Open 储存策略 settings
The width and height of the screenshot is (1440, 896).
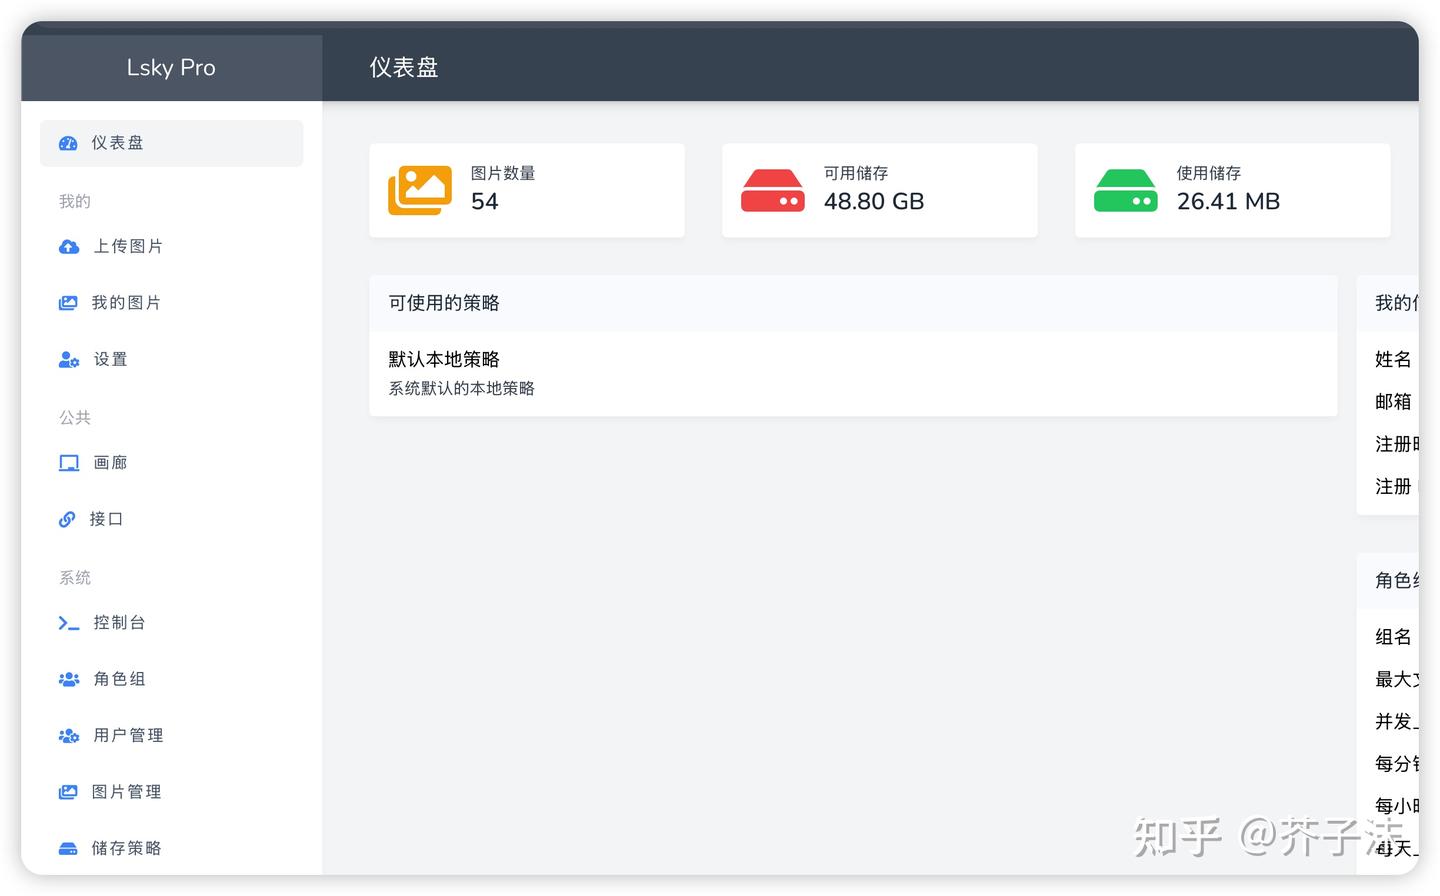(x=172, y=848)
